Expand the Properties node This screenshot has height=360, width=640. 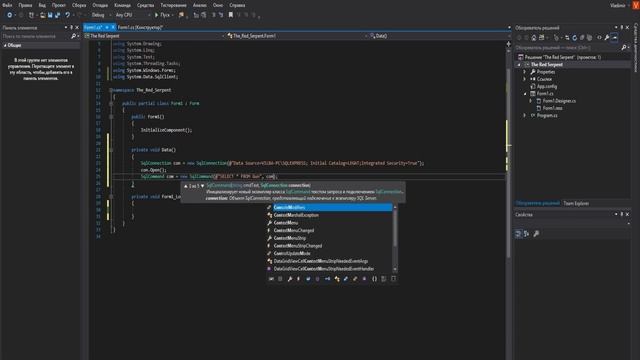point(524,72)
